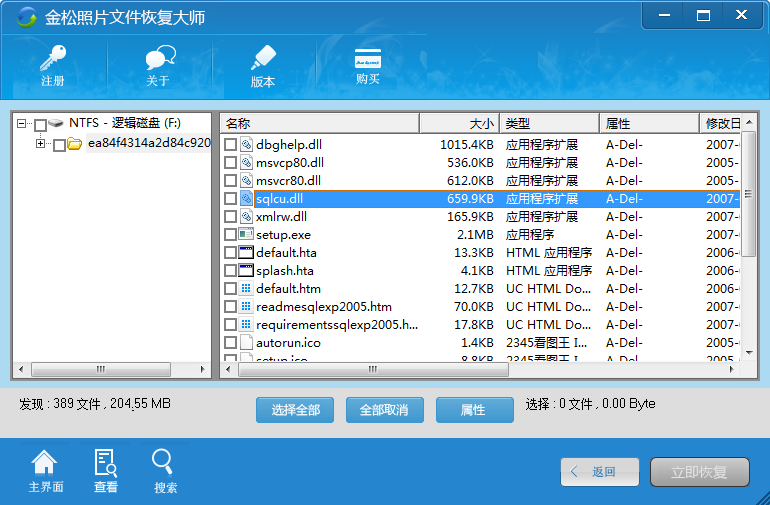This screenshot has height=505, width=770.
Task: Click the 返回 back button
Action: pos(600,472)
